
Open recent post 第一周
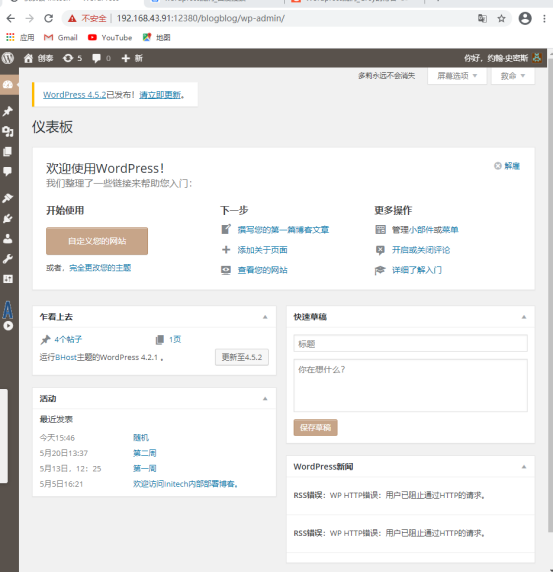coord(144,468)
